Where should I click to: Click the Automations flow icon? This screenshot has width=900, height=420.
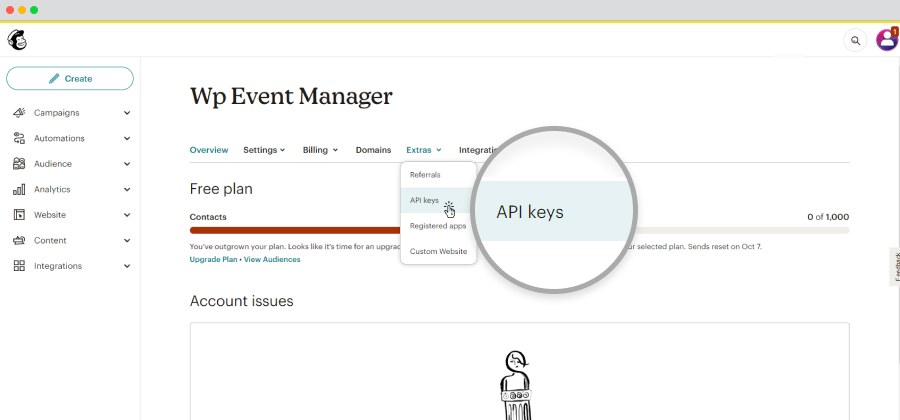[19, 138]
